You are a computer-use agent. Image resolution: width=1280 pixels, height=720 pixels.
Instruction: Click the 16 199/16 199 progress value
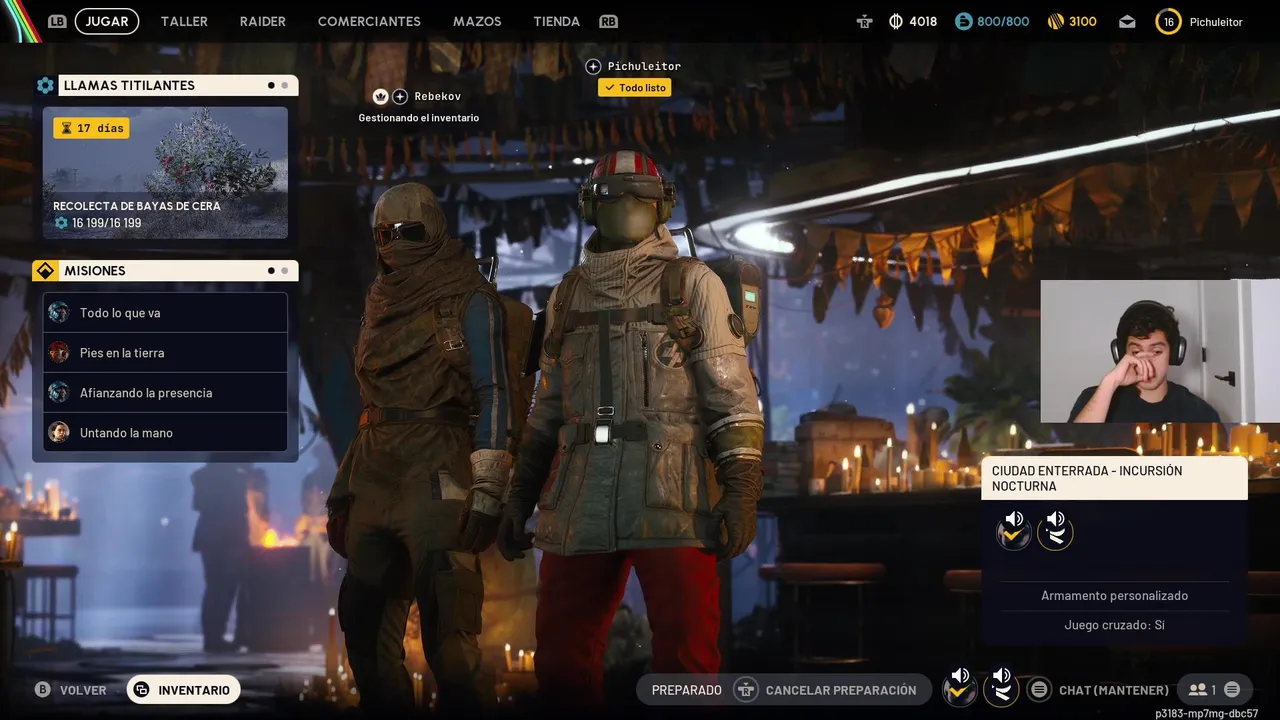pos(106,223)
